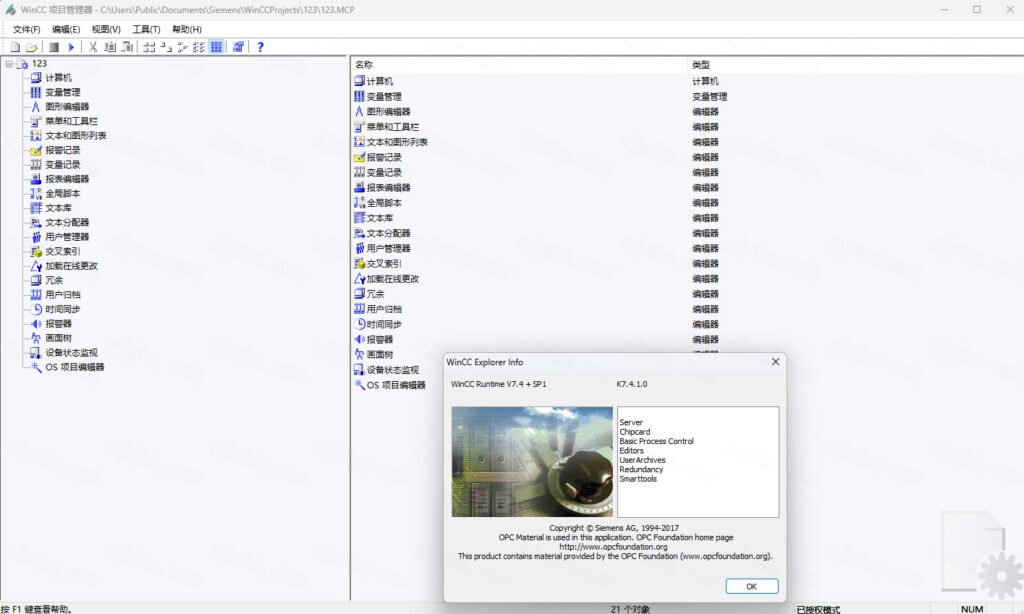
Task: Click the http://www.opcfoundation.org text in dialog
Action: coord(613,547)
